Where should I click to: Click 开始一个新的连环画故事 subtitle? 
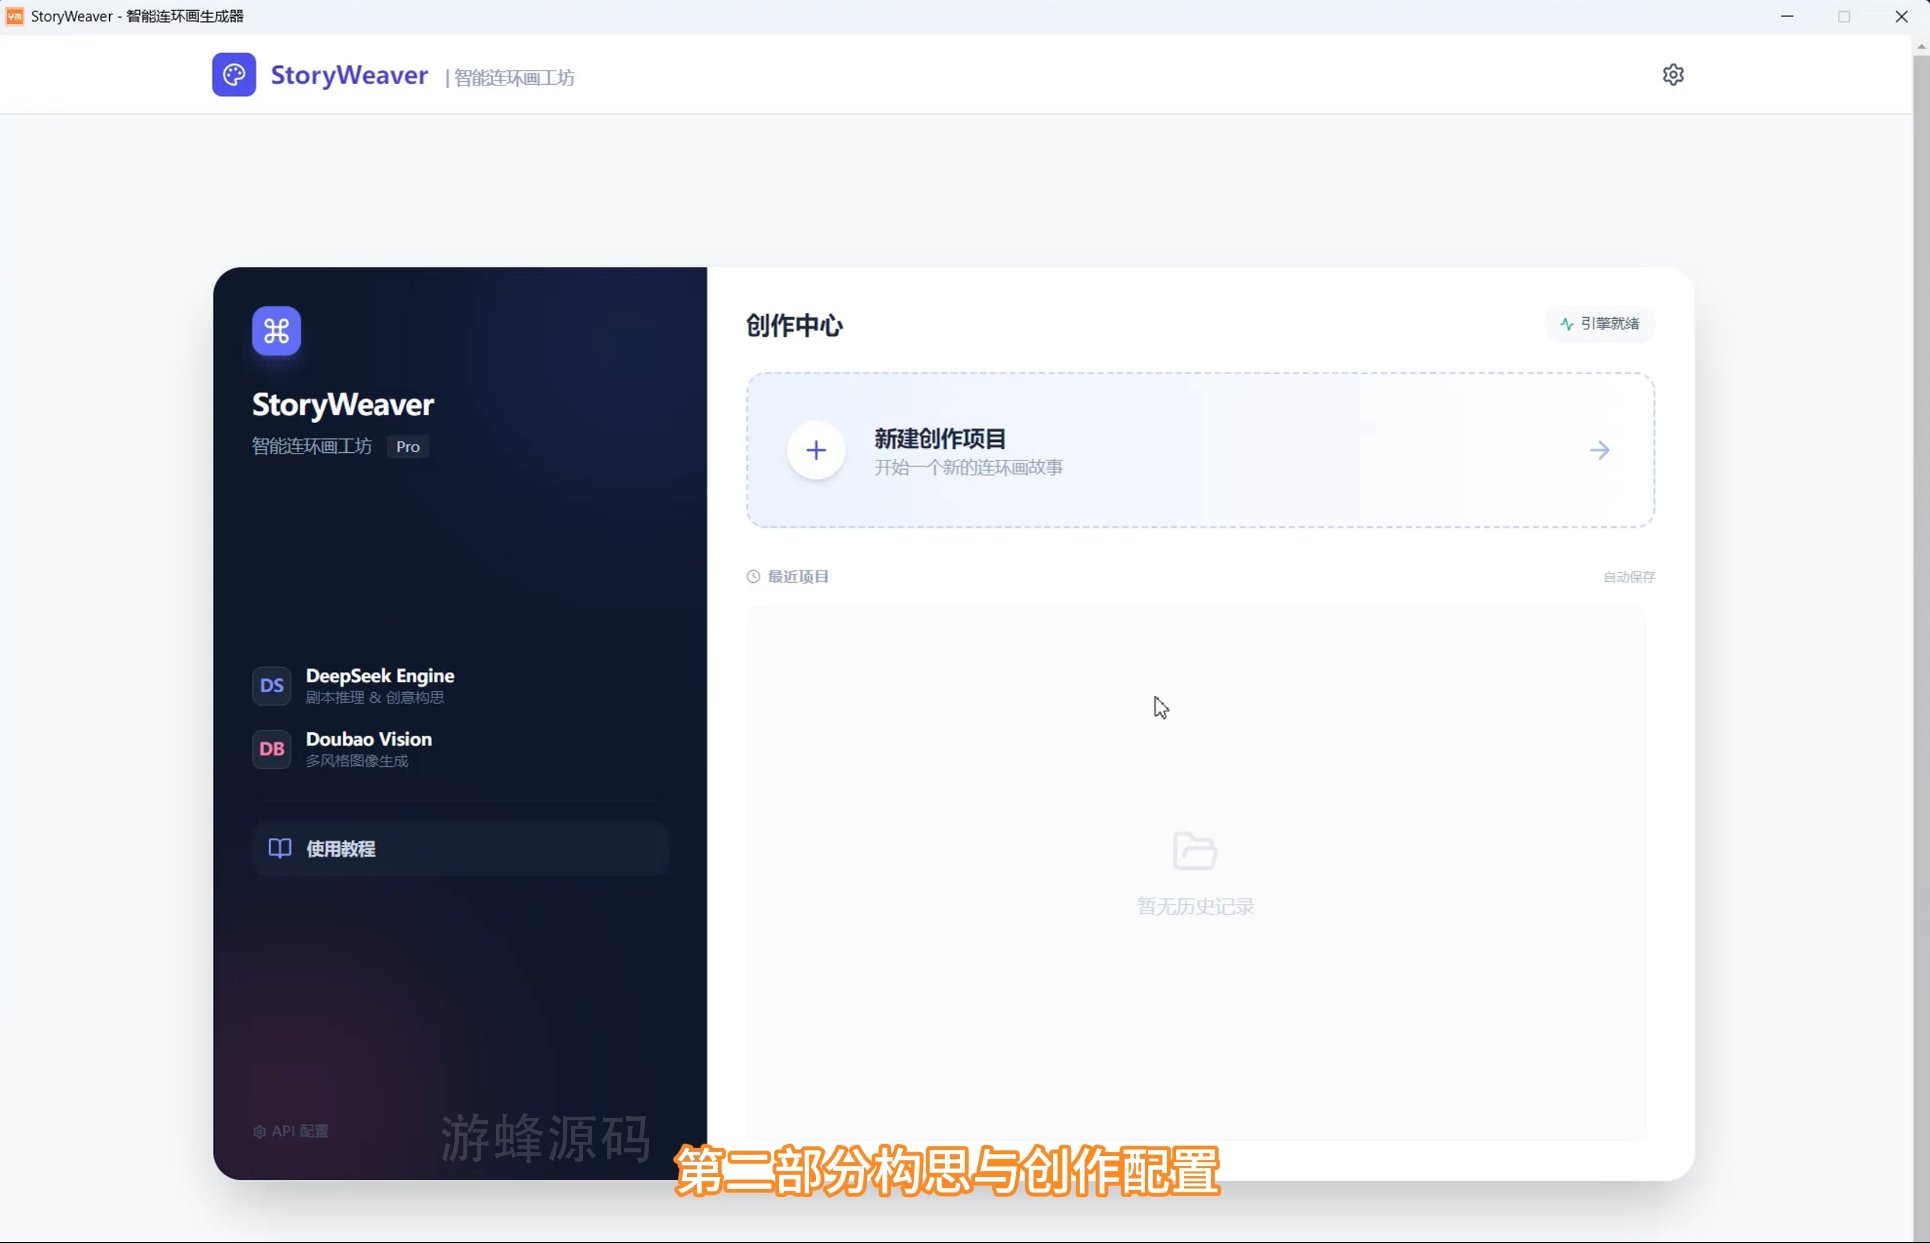pos(969,467)
